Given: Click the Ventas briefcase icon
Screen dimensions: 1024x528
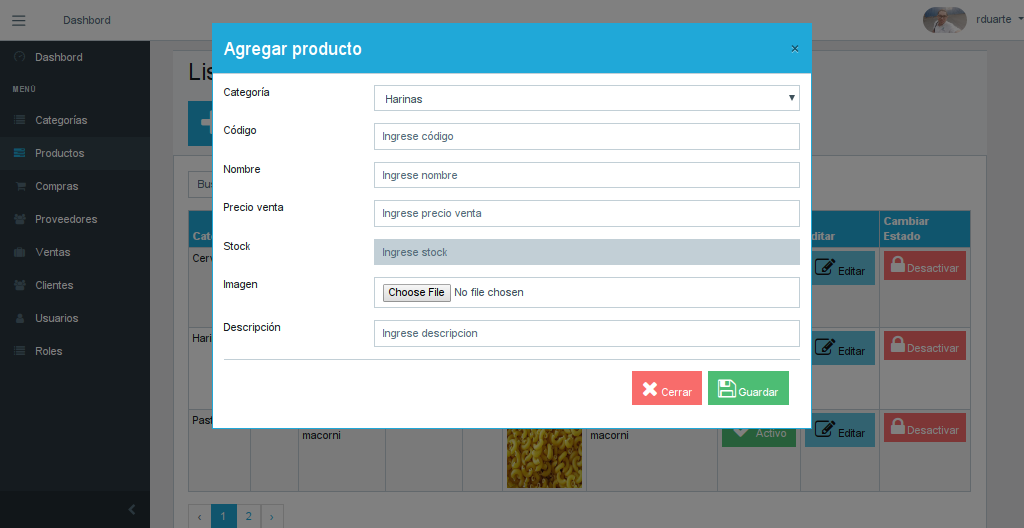Looking at the screenshot, I should click(x=20, y=252).
